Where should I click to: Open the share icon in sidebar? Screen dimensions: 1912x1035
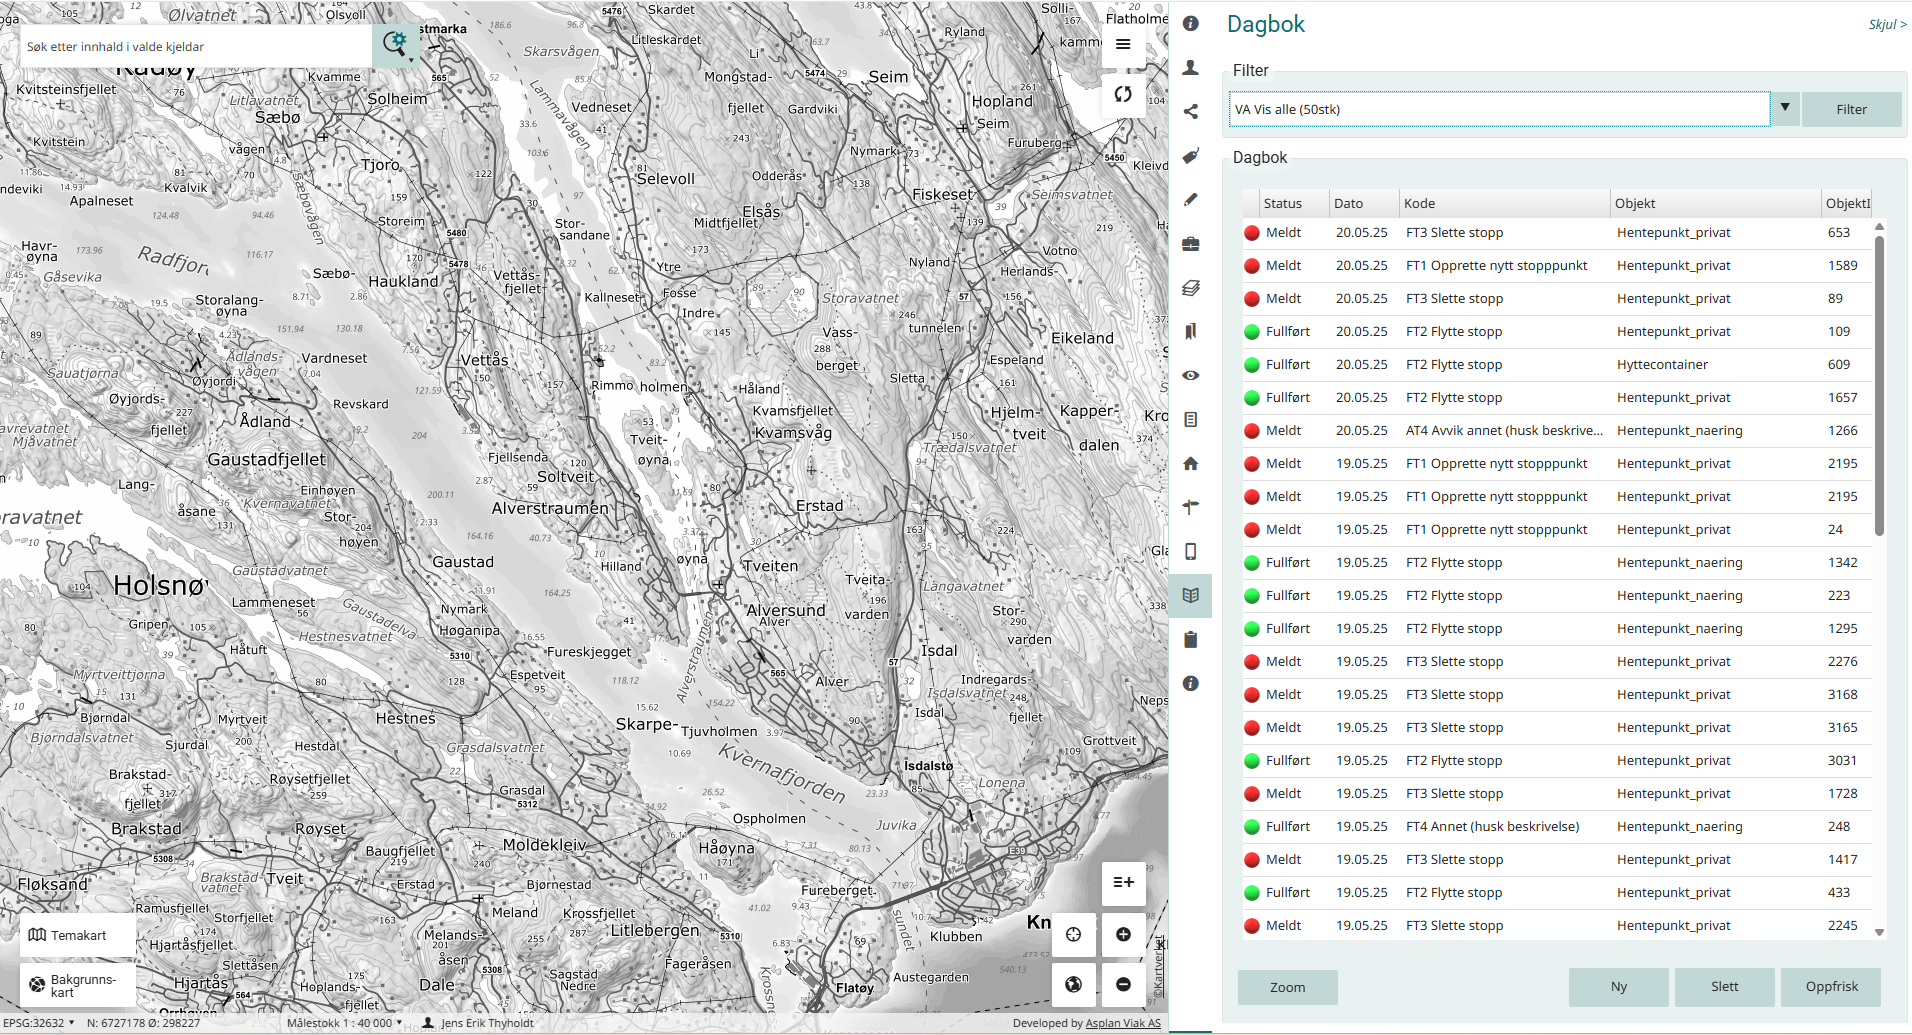(1190, 112)
